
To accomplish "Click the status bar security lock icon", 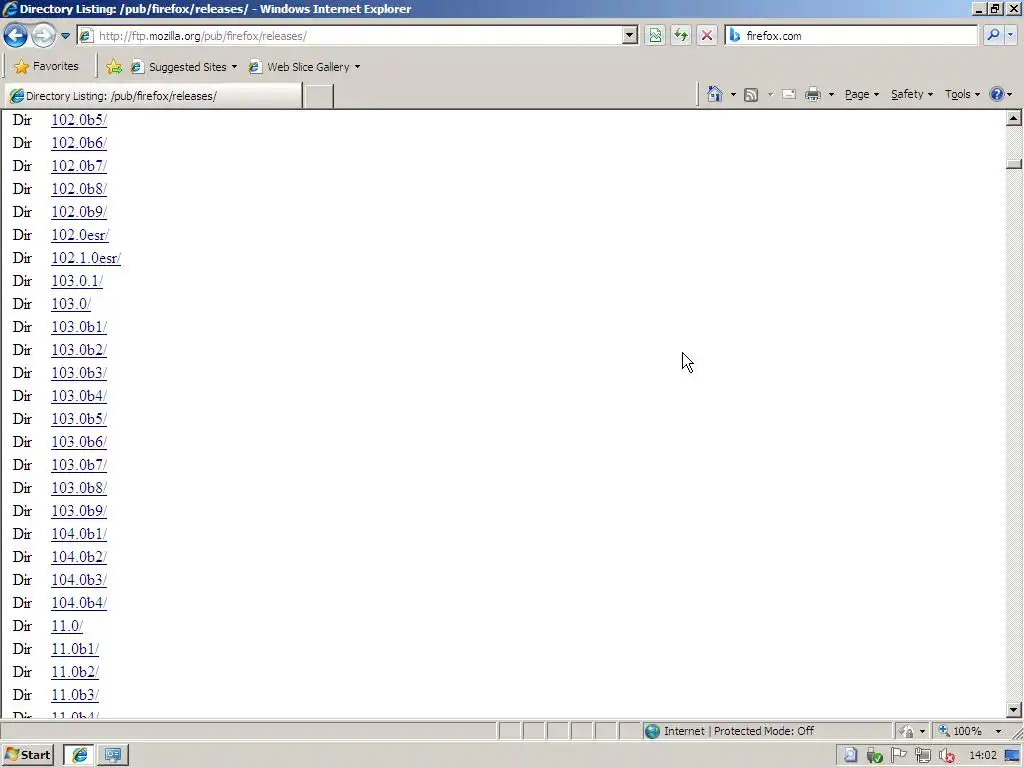I will pos(906,731).
